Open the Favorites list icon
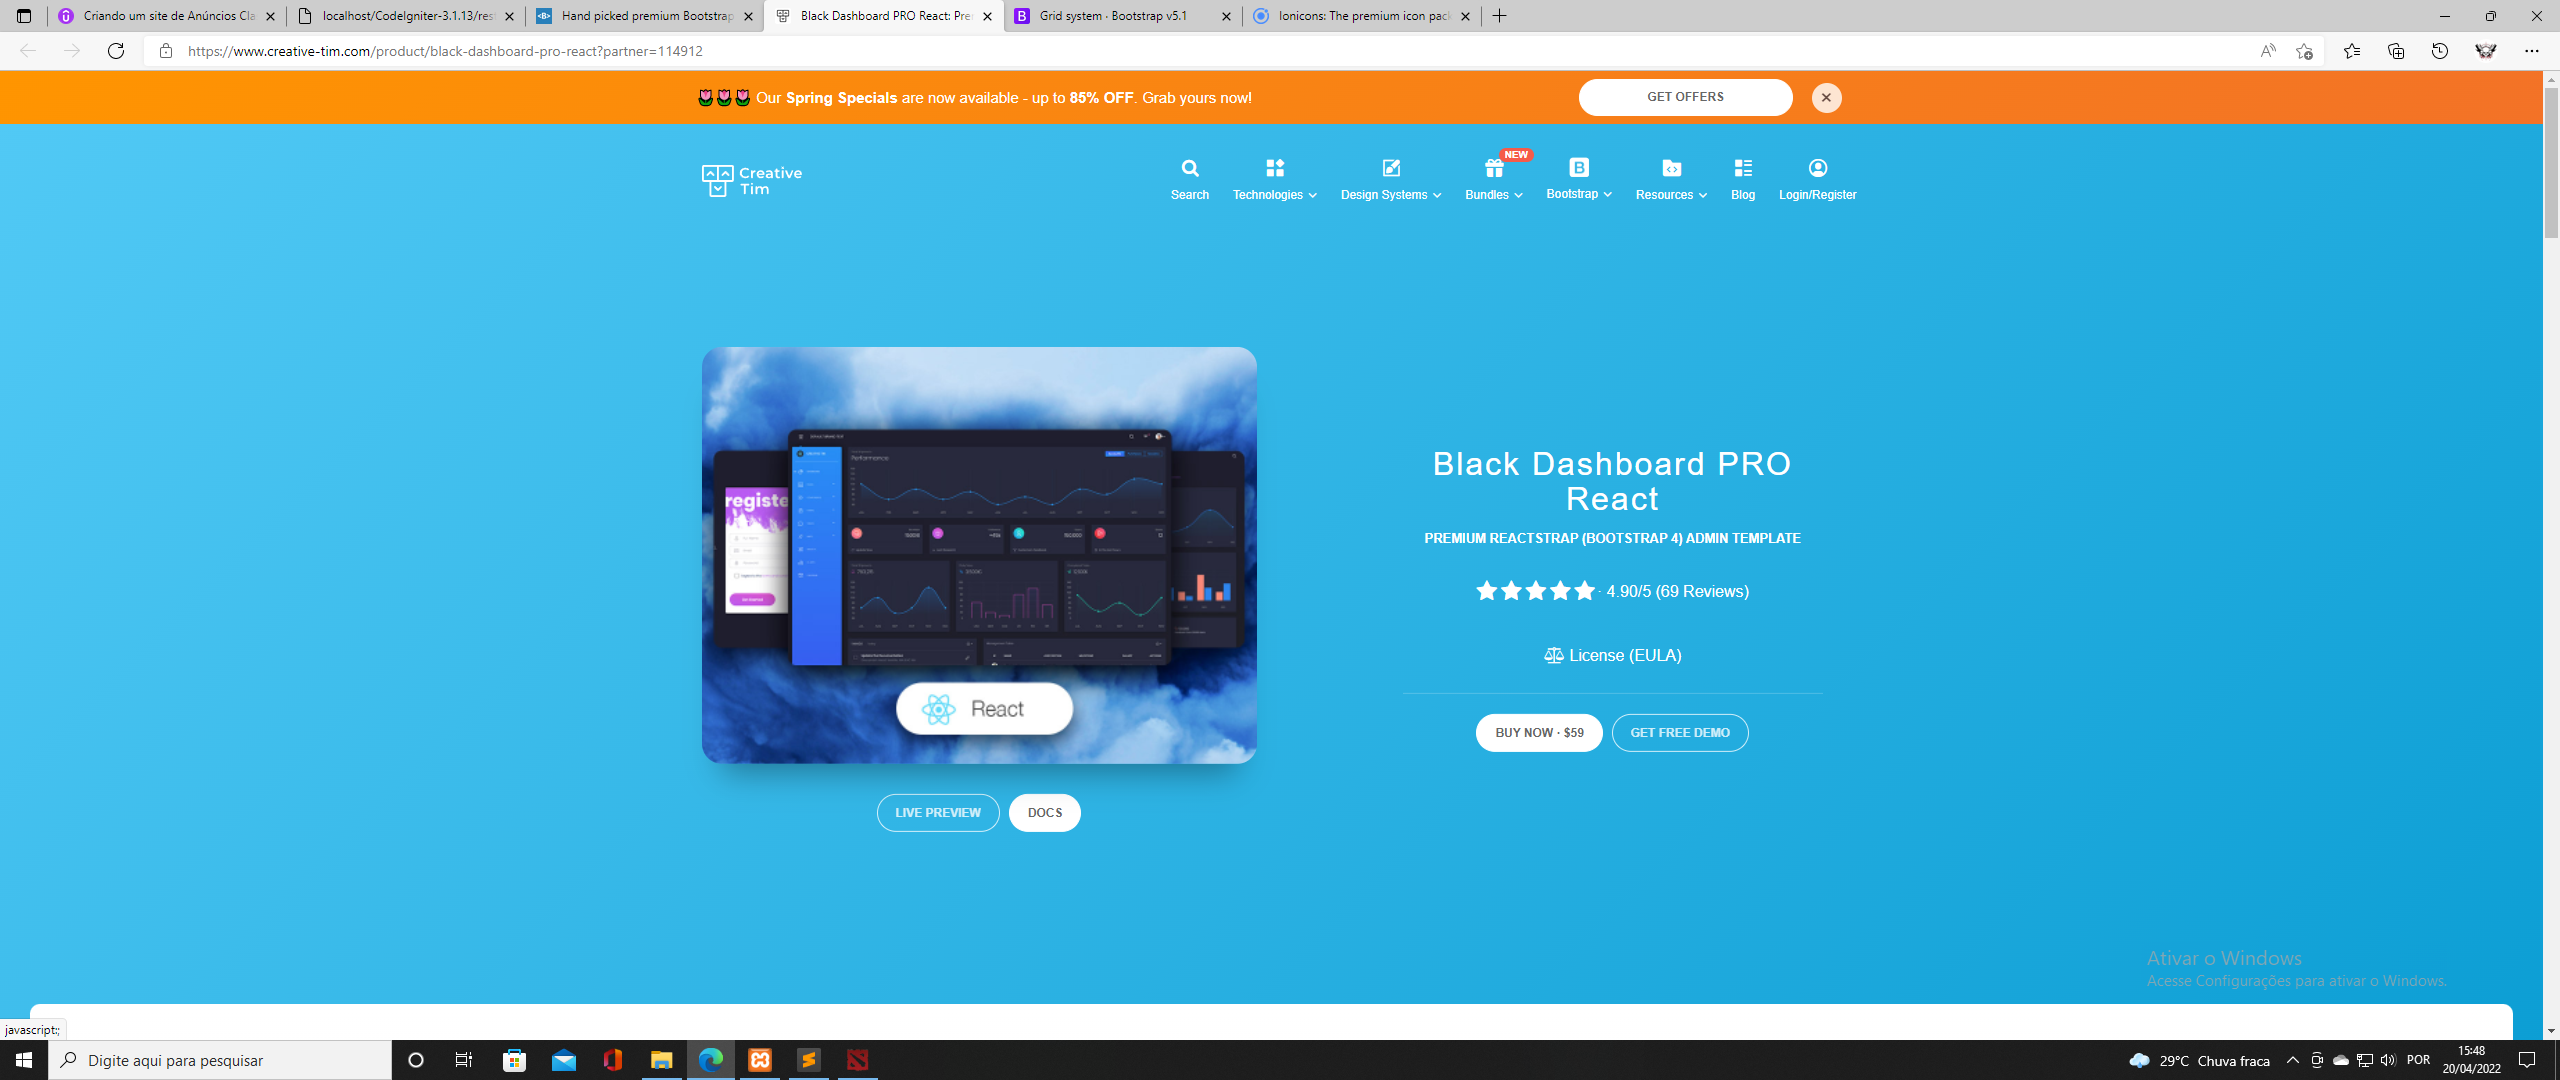The height and width of the screenshot is (1080, 2560). [x=2351, y=51]
